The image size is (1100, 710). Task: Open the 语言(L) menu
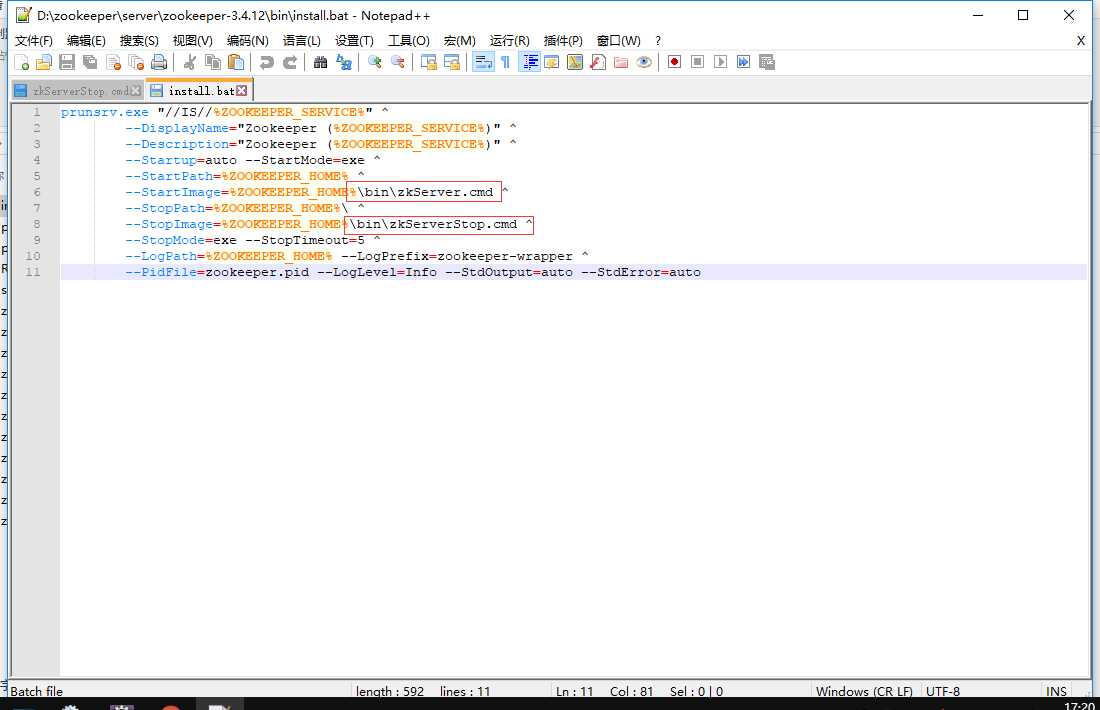pos(302,41)
